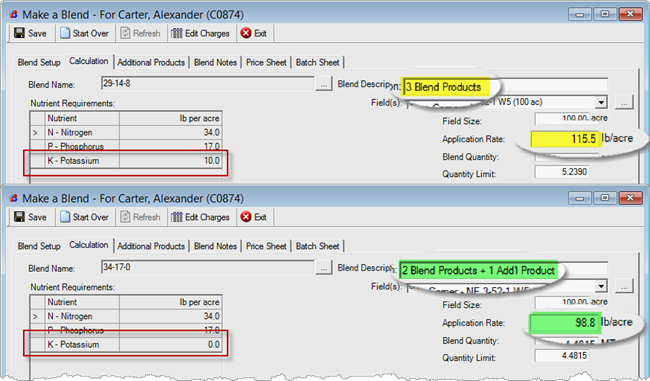This screenshot has width=650, height=381.
Task: Click browse button beside Blend Name 29-14-8
Action: (x=323, y=84)
